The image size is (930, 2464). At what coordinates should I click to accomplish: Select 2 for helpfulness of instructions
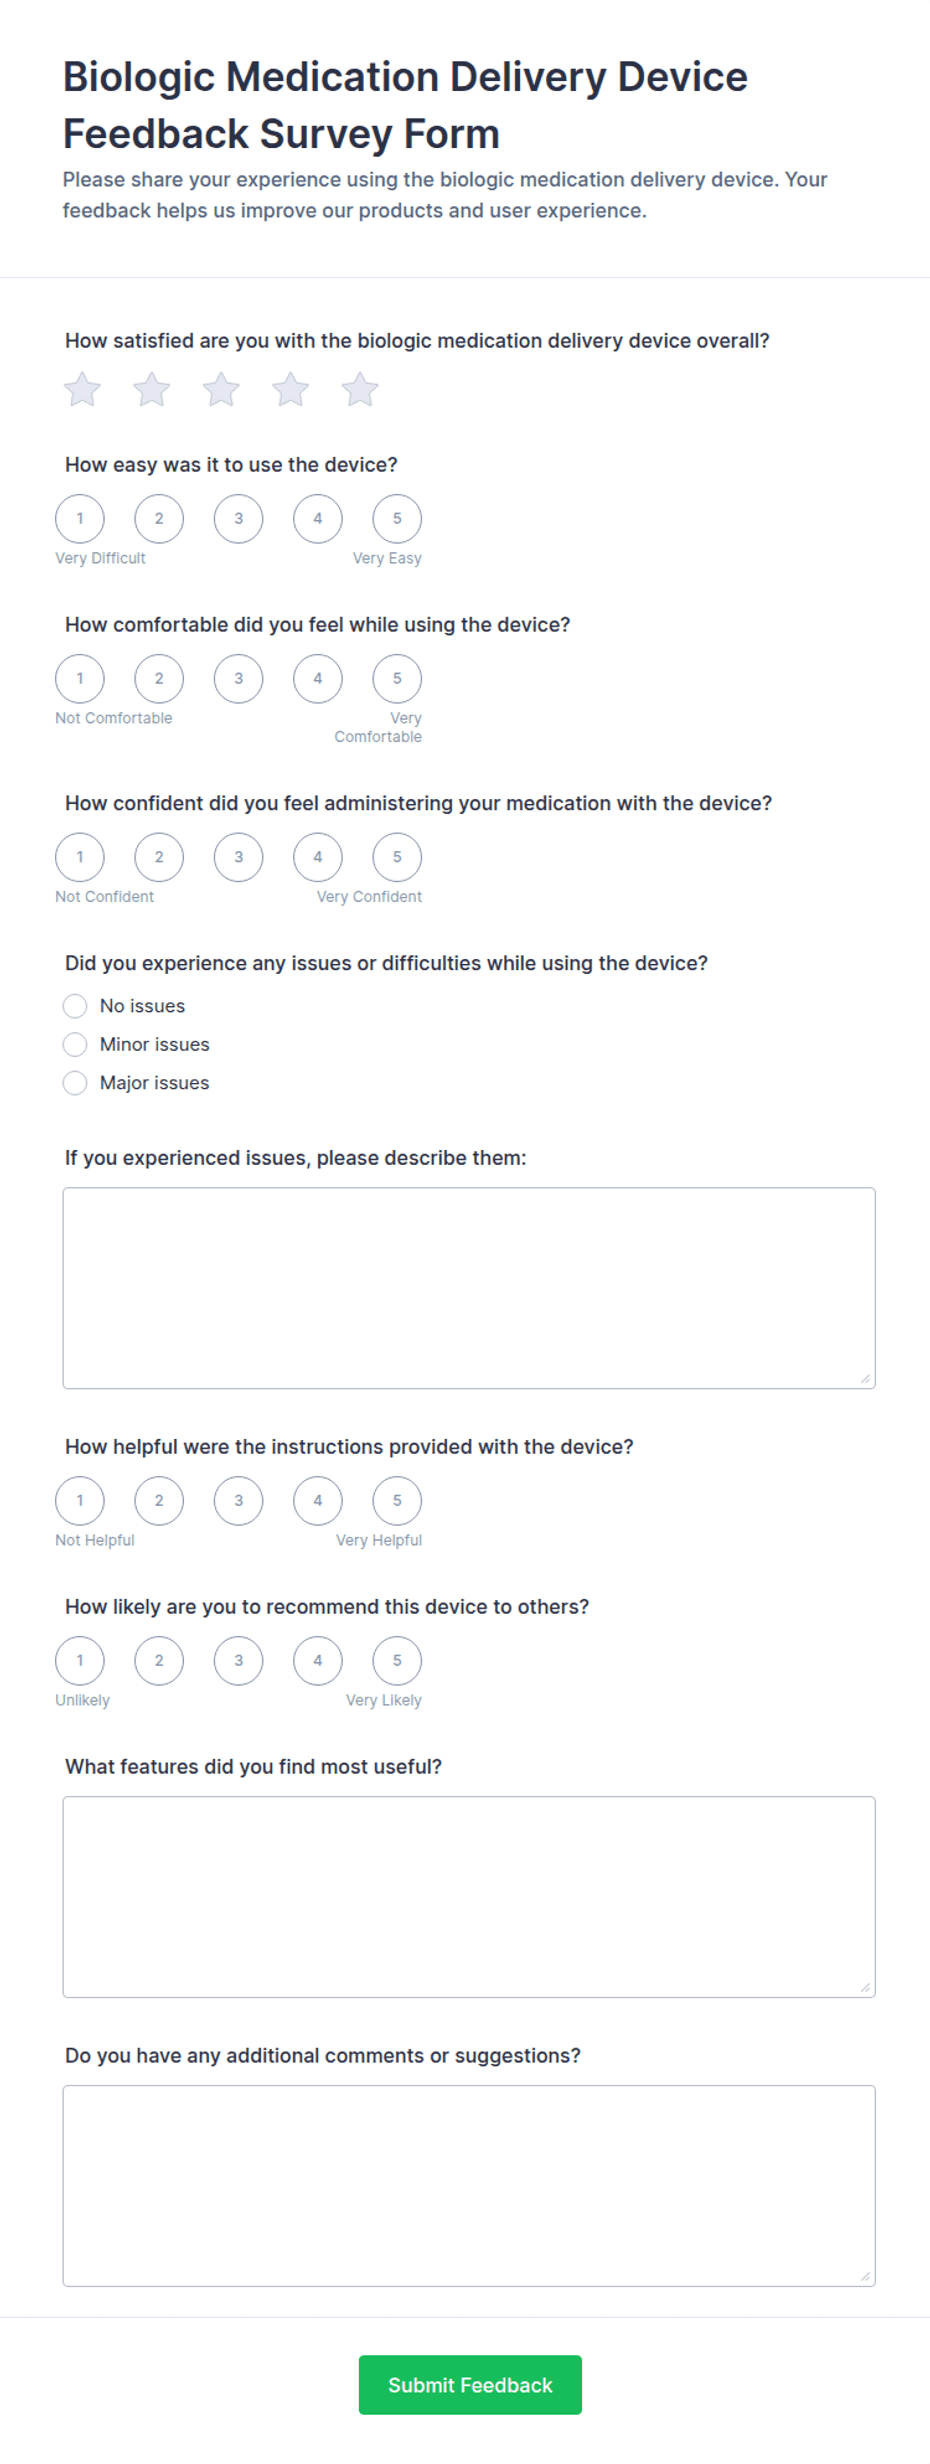pos(159,1501)
